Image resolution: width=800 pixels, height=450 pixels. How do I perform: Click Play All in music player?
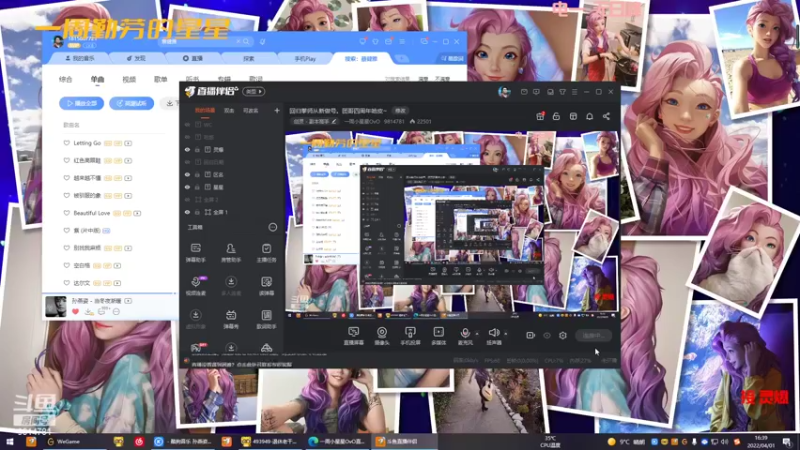[82, 103]
